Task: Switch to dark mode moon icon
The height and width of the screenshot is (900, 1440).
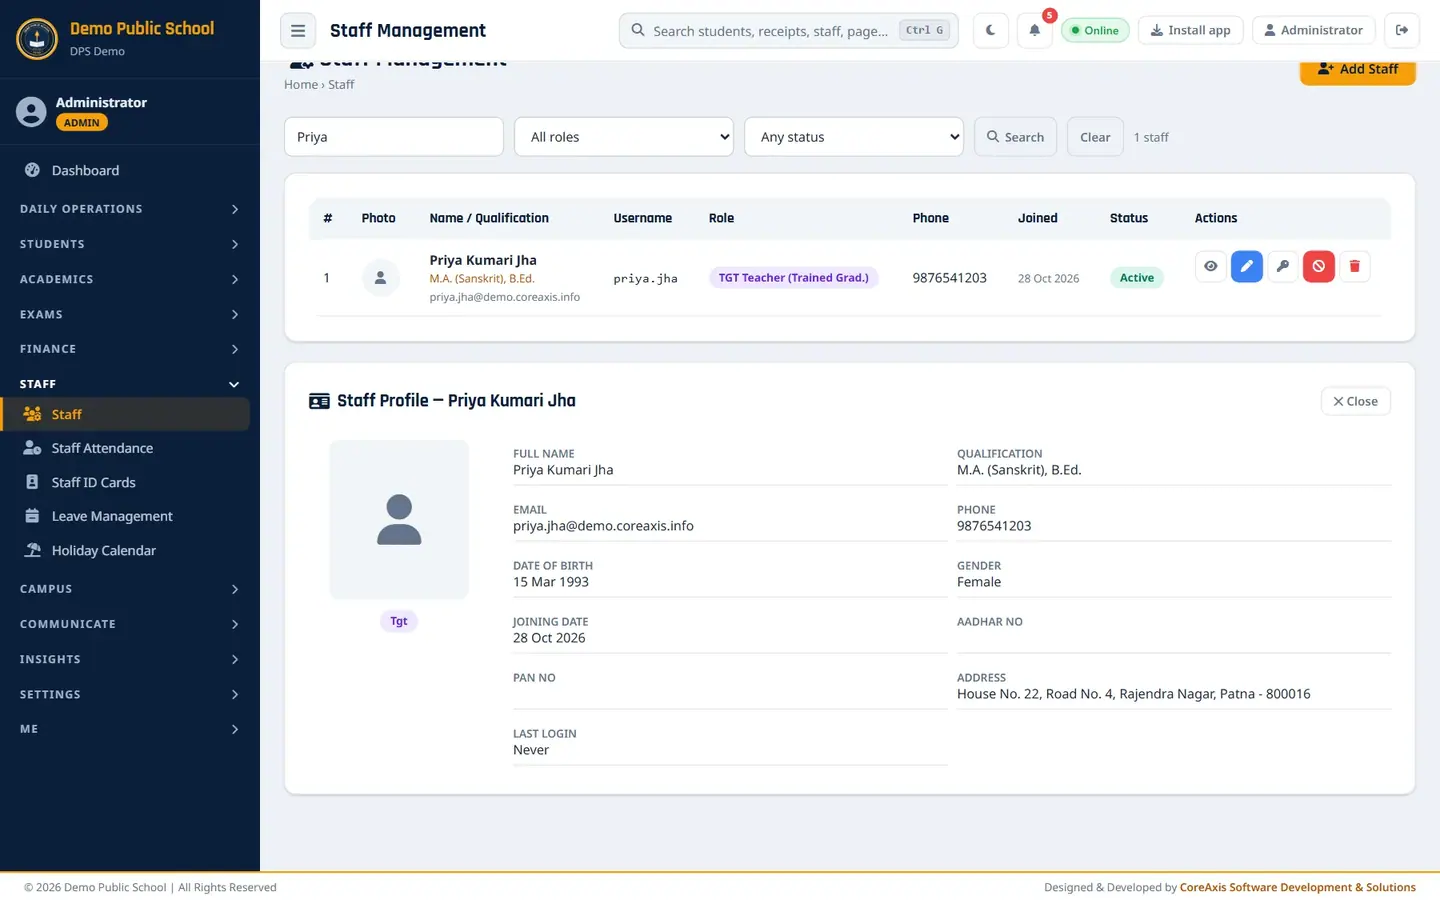Action: (x=991, y=30)
